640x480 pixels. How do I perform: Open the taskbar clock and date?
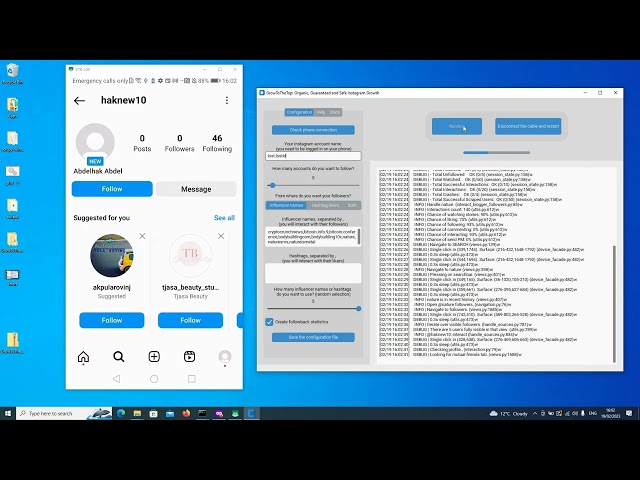click(611, 413)
